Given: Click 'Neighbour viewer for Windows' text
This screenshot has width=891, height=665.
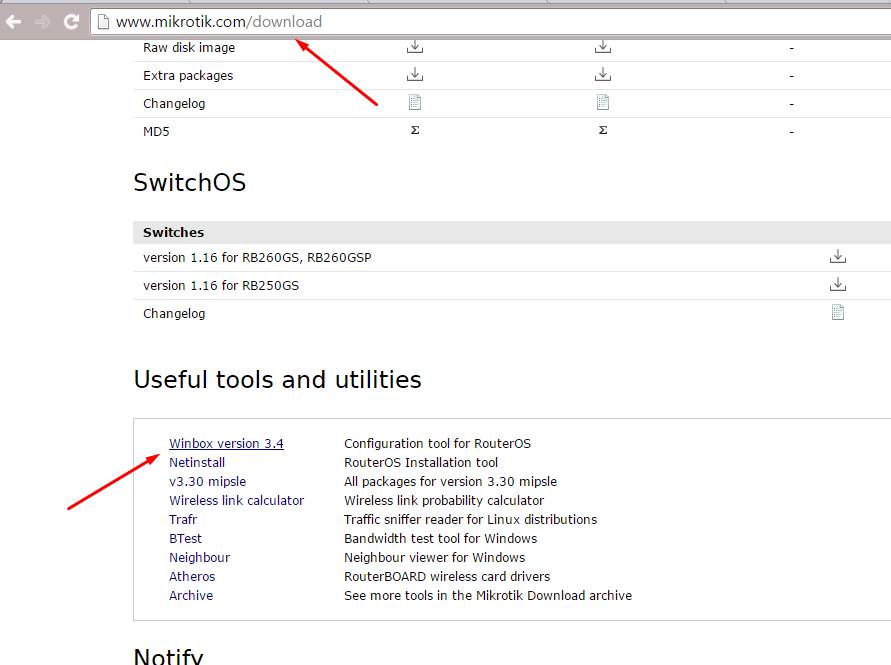Looking at the screenshot, I should [x=434, y=558].
